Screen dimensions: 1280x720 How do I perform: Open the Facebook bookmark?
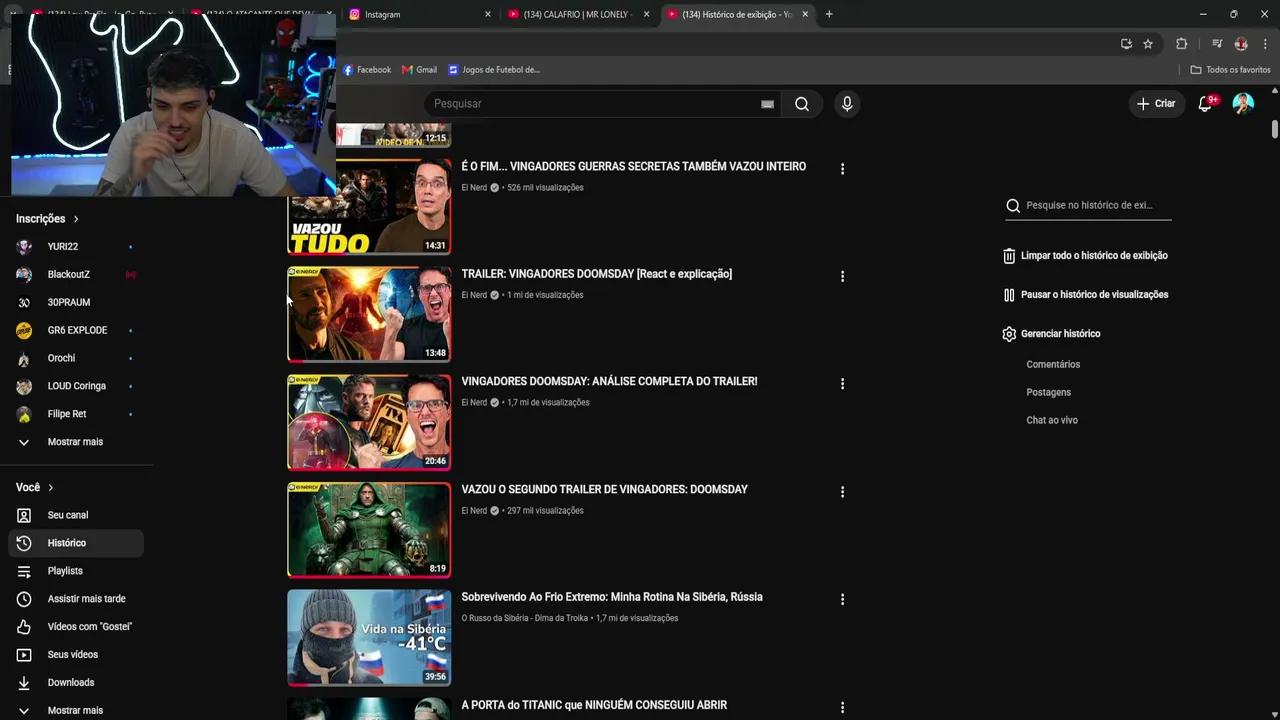[x=367, y=70]
